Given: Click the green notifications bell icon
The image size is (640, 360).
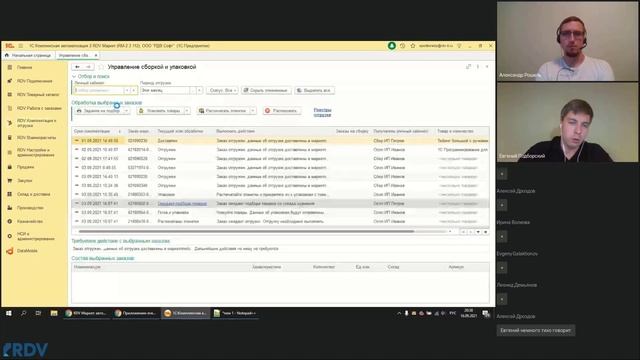Looking at the screenshot, I should tap(391, 46).
